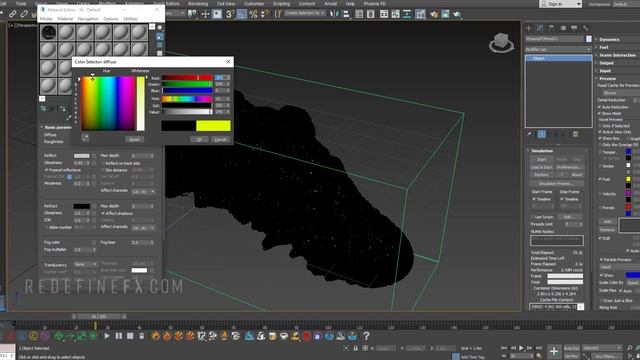
Task: Toggle the Active View Only checkbox
Action: pos(600,132)
